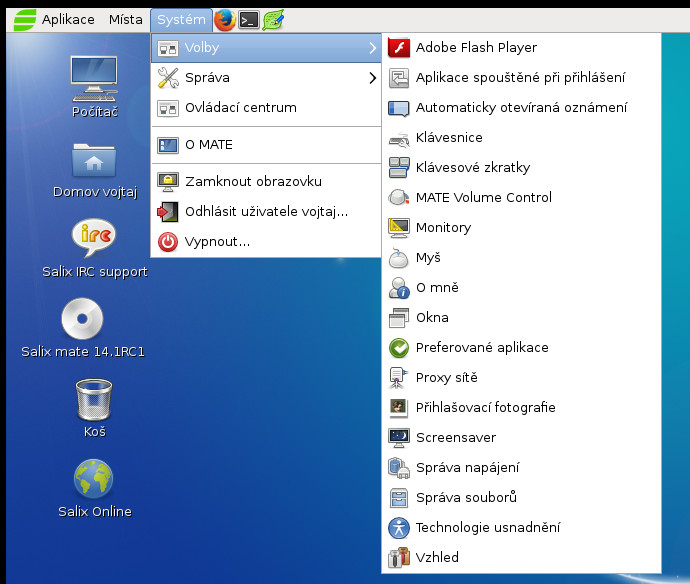Screen dimensions: 690x584
Task: Expand the Volby submenu arrow
Action: coord(373,48)
